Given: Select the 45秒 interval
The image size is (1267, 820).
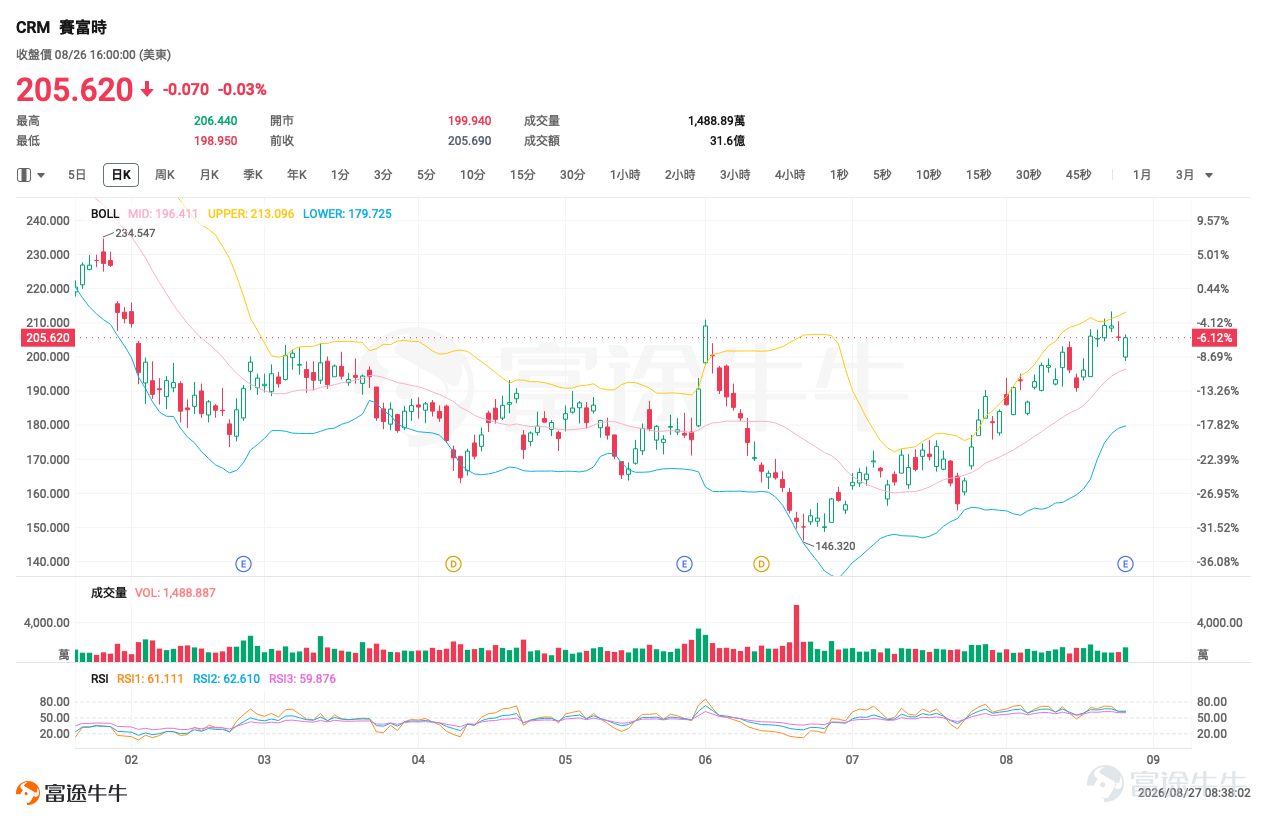Looking at the screenshot, I should pos(1078,175).
